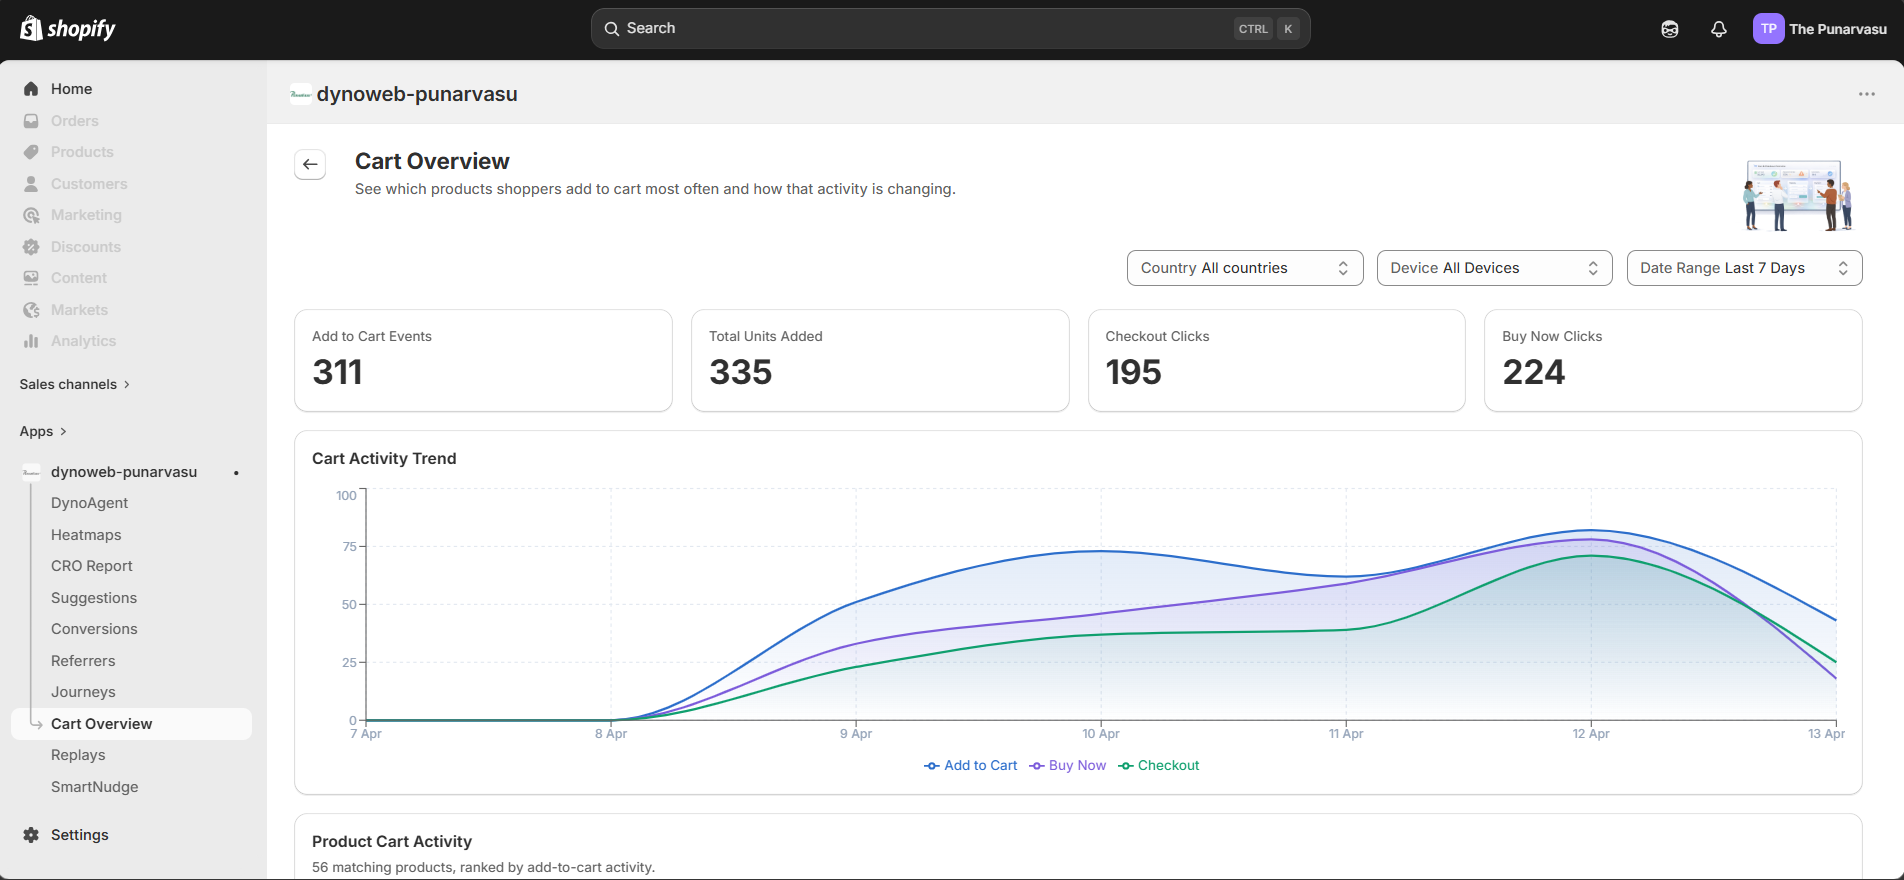This screenshot has height=880, width=1904.
Task: Click the TP profile avatar
Action: point(1768,29)
